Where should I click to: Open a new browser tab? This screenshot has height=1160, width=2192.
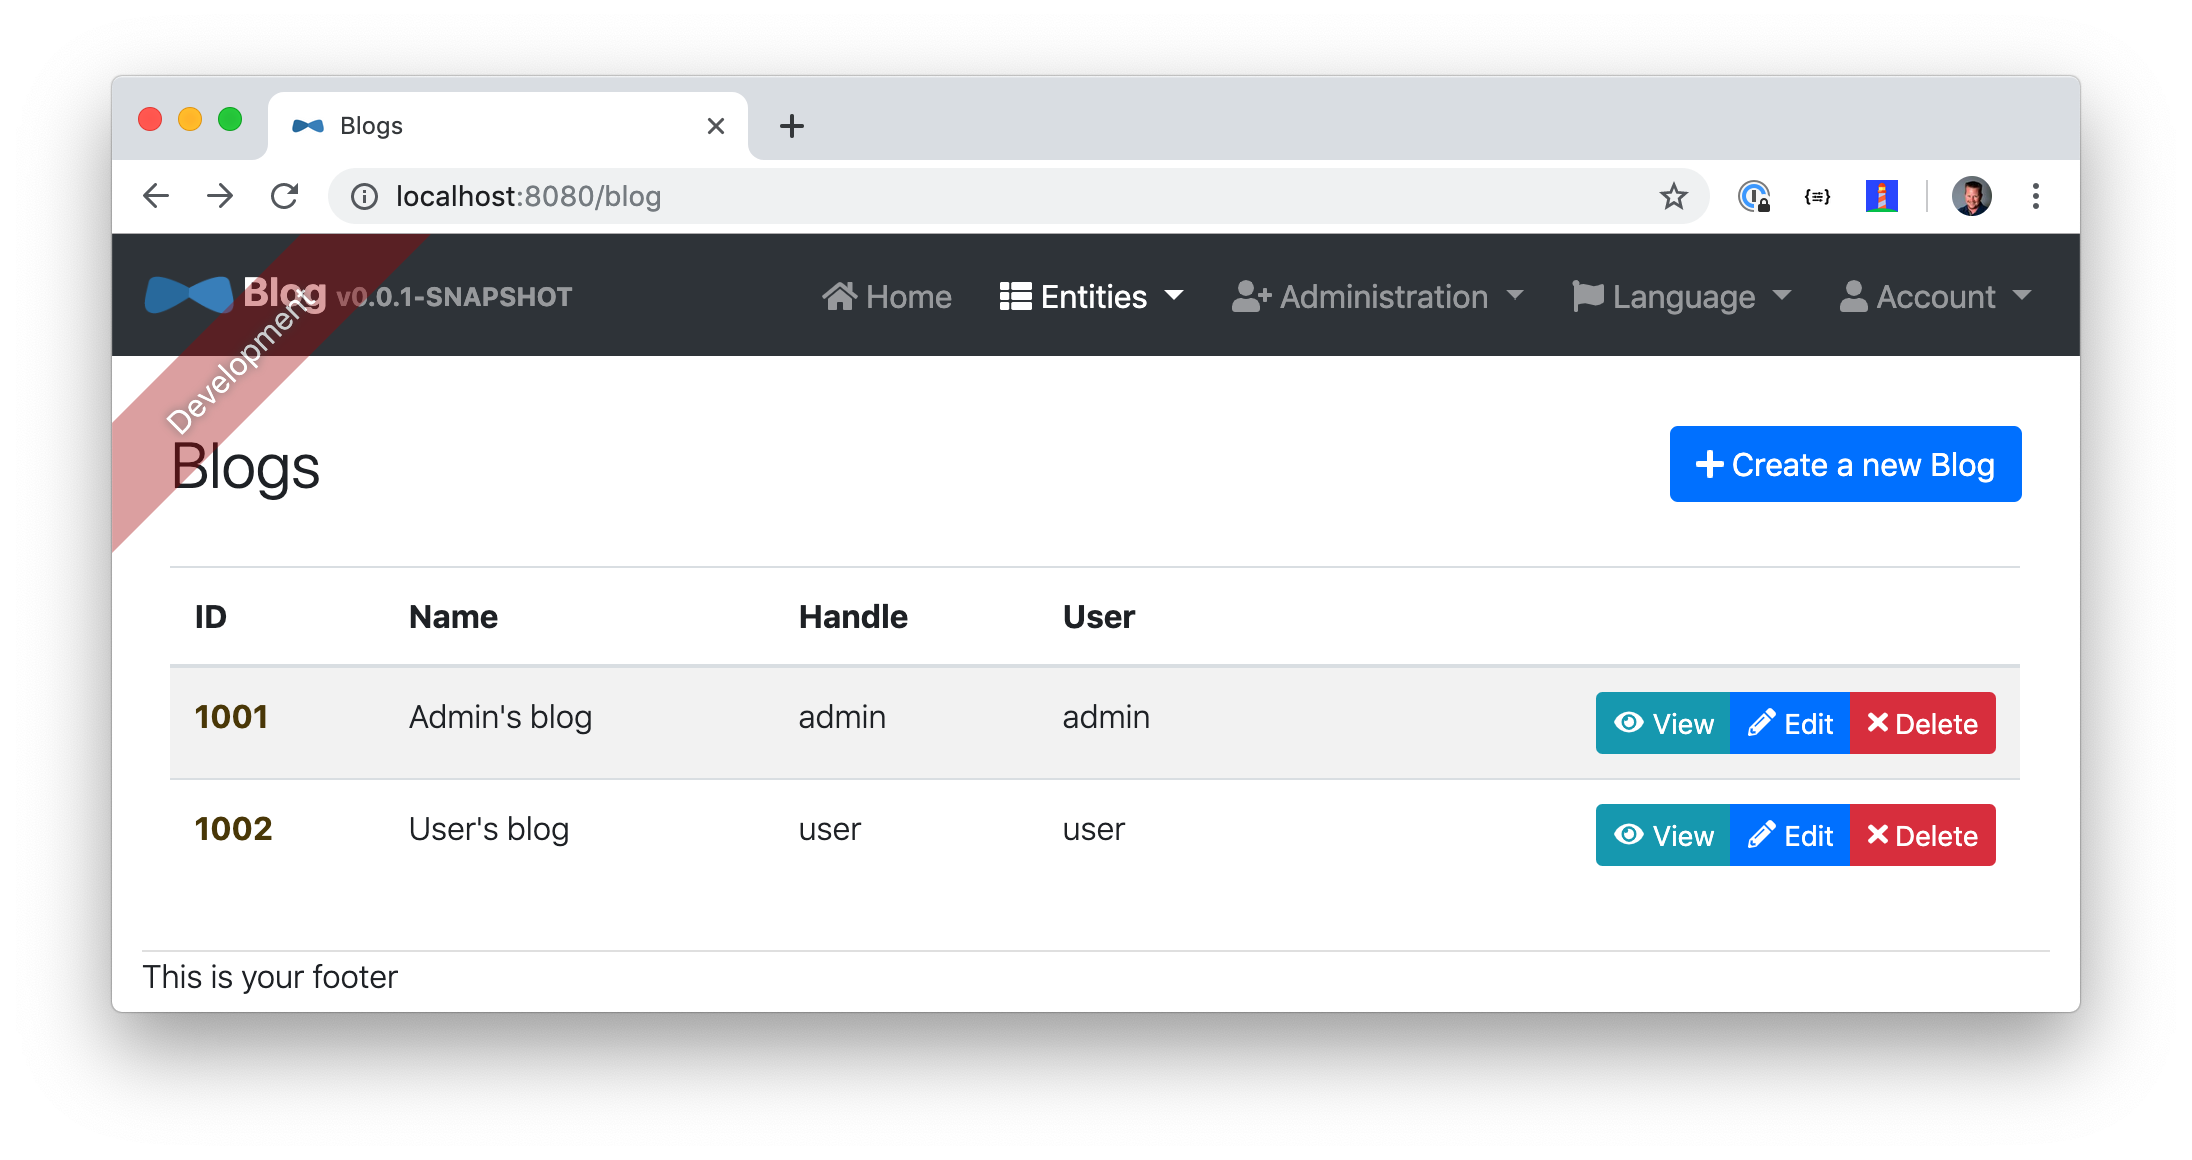click(791, 126)
